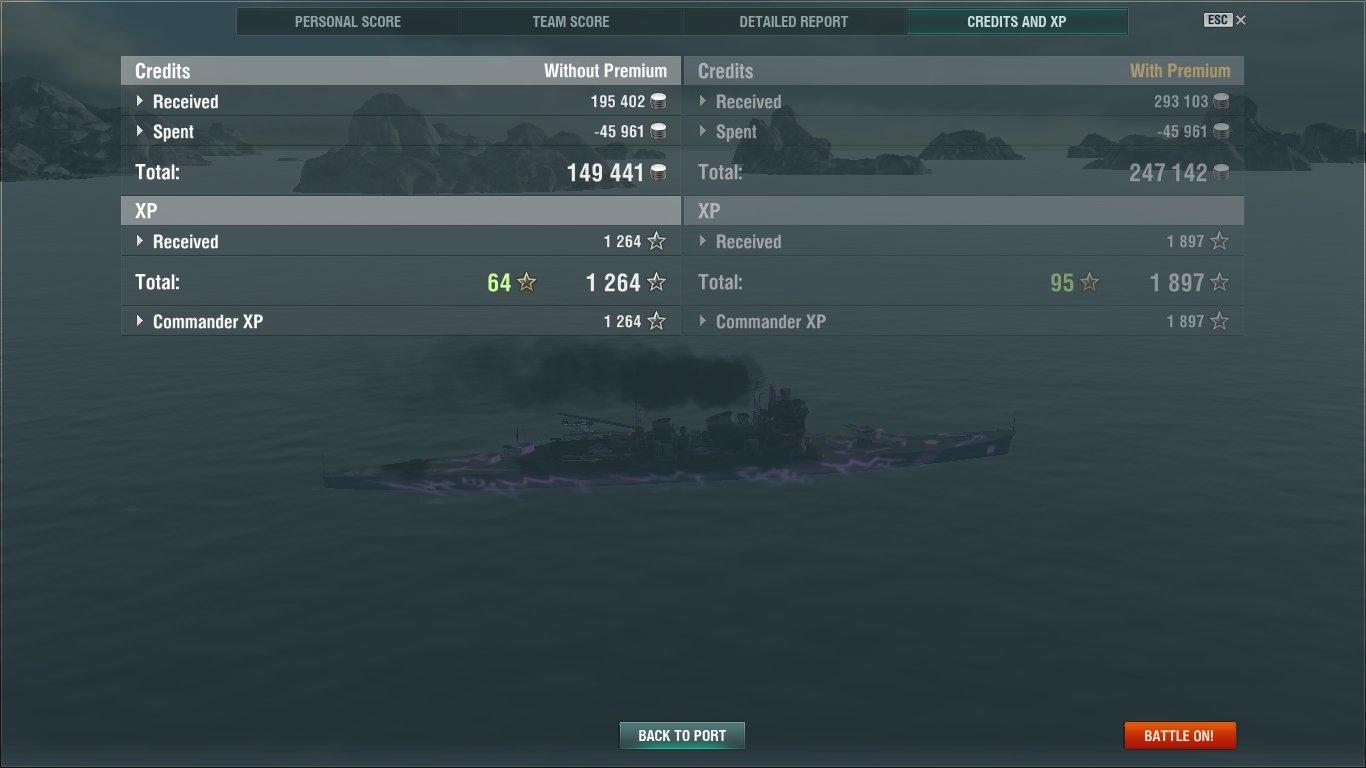Close the report with the ESC X icon
This screenshot has width=1366, height=768.
click(1225, 20)
